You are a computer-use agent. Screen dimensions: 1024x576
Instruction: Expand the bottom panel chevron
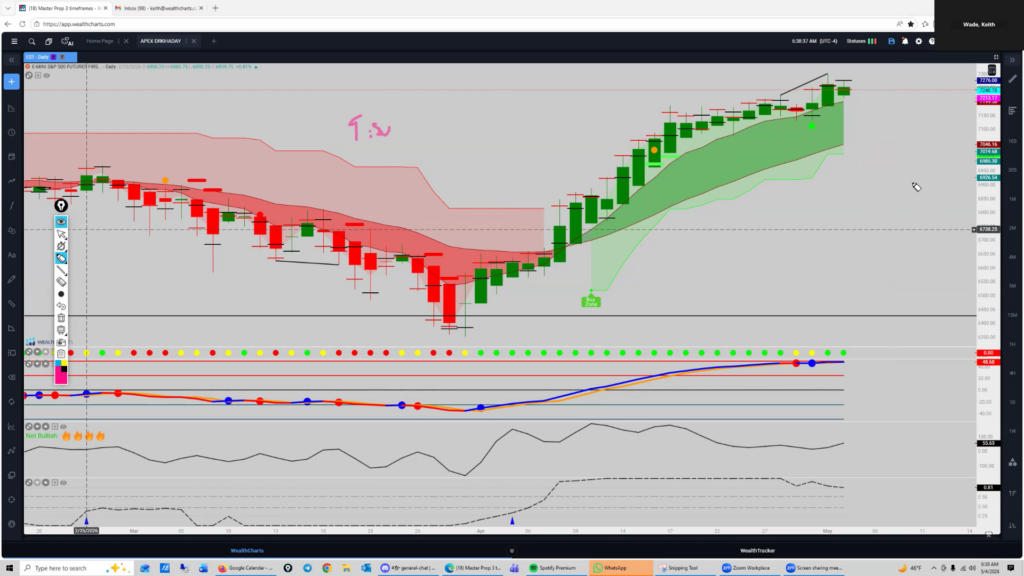(511, 551)
